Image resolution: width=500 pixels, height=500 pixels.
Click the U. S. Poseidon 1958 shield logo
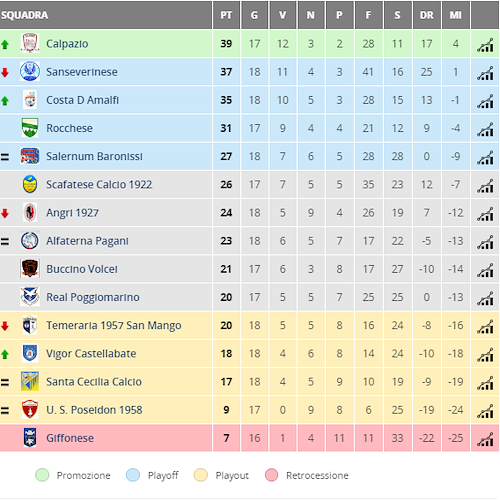pos(30,410)
